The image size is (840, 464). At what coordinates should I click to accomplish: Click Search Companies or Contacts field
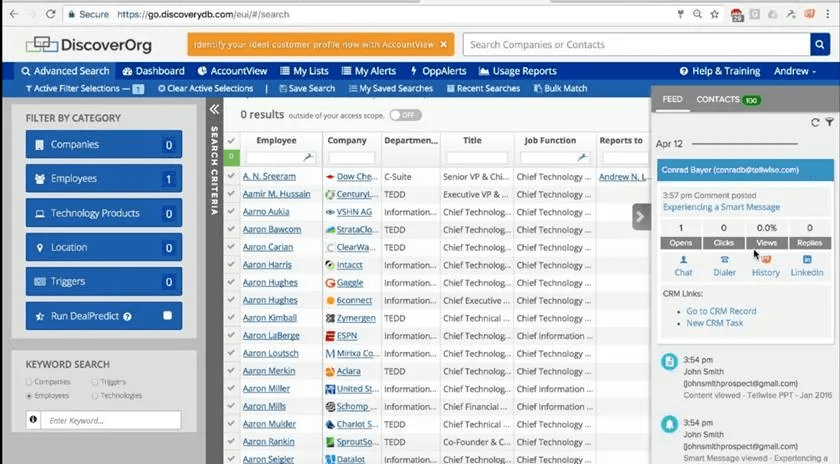click(636, 44)
